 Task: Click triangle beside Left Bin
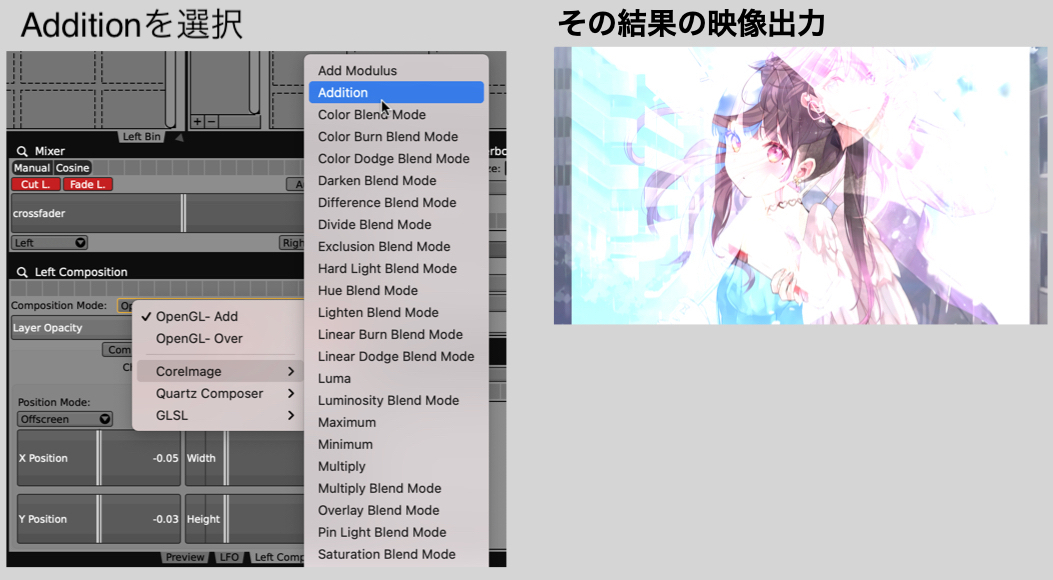179,137
